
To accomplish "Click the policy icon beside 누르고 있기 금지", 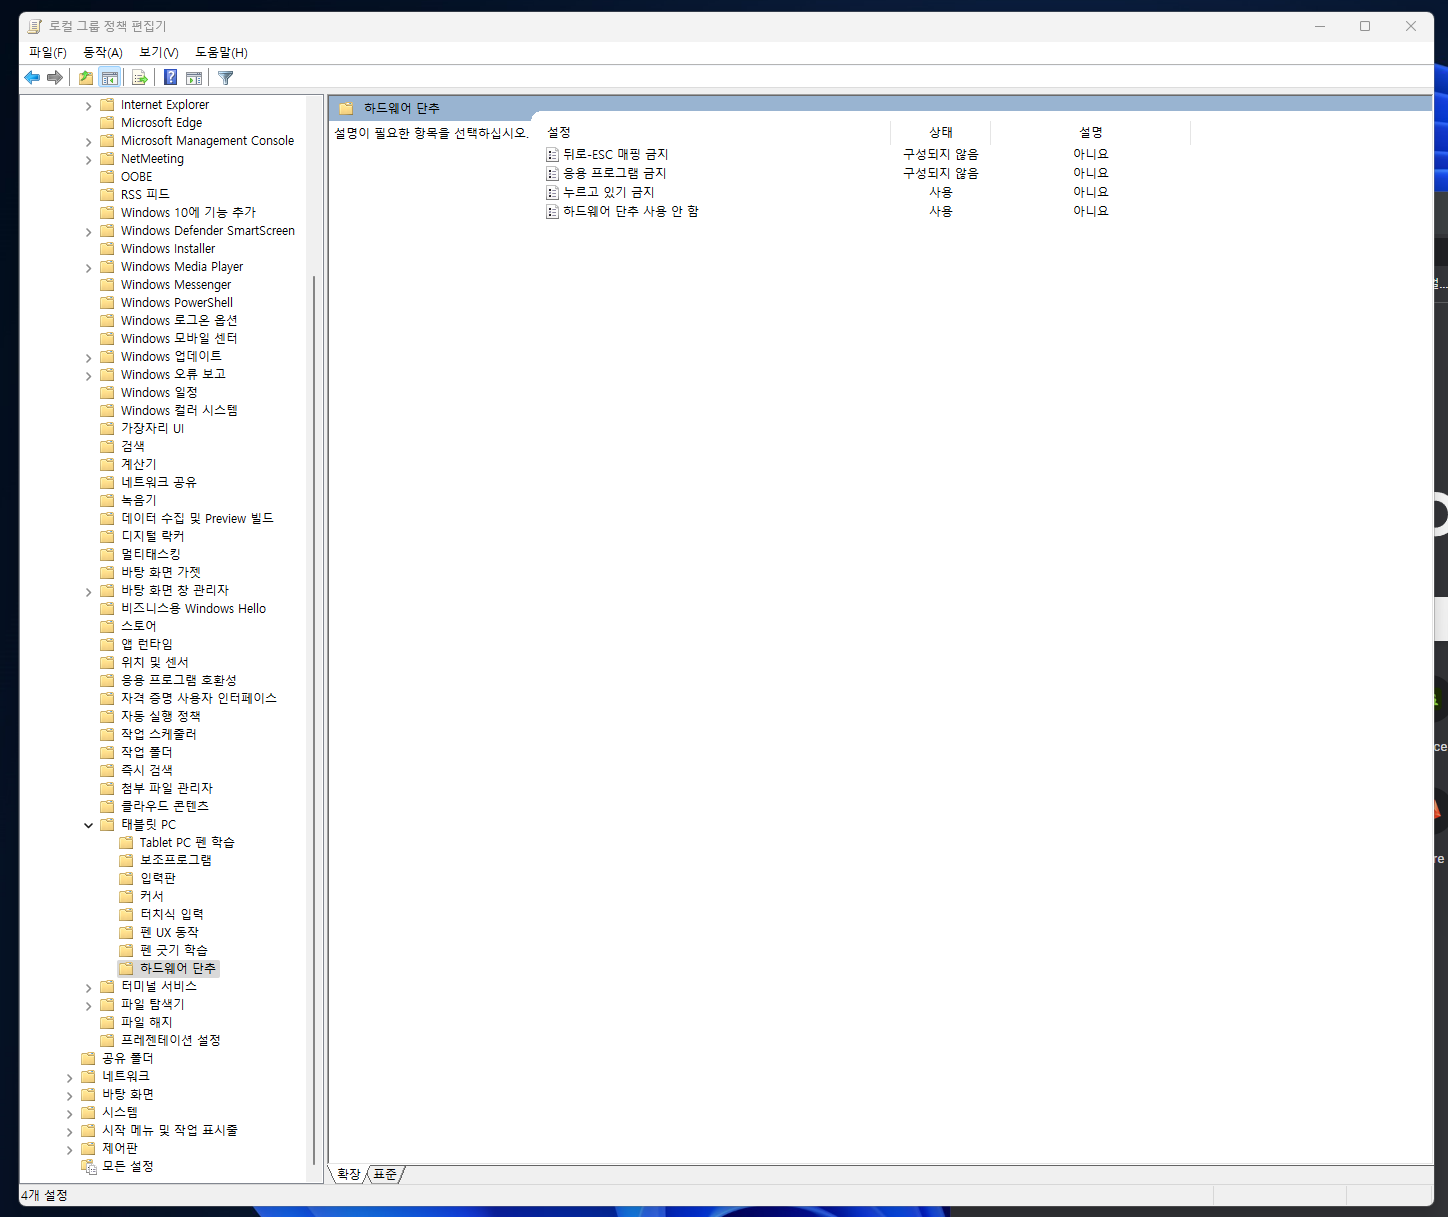I will coord(552,192).
